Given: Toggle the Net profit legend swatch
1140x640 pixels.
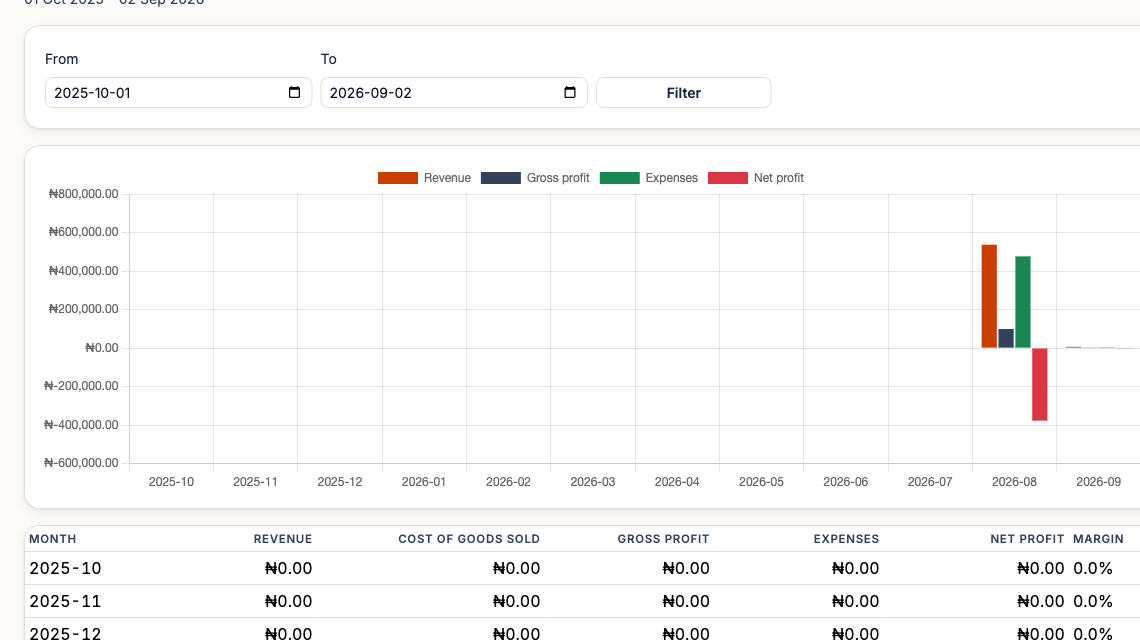Looking at the screenshot, I should (728, 178).
